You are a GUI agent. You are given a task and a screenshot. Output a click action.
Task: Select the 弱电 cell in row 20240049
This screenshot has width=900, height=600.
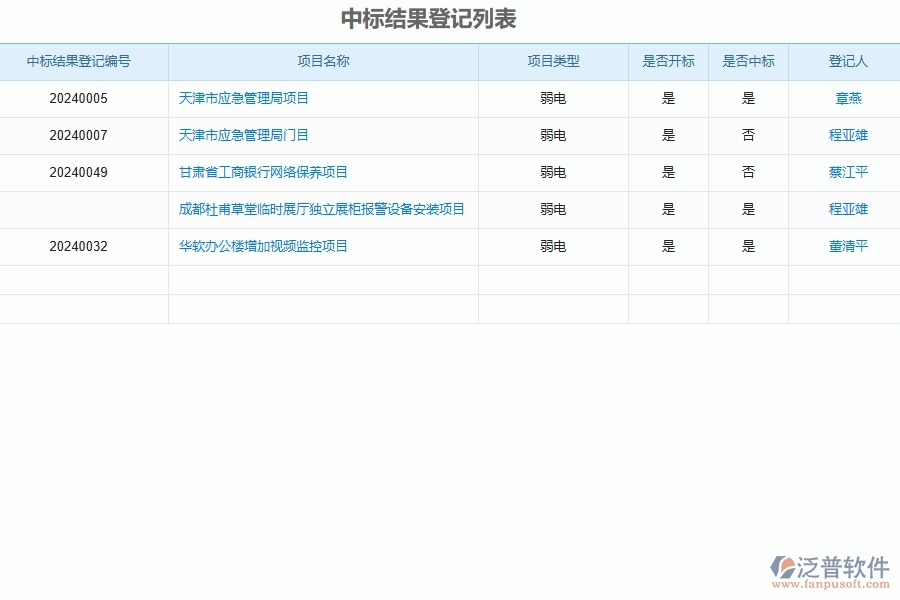(x=553, y=172)
